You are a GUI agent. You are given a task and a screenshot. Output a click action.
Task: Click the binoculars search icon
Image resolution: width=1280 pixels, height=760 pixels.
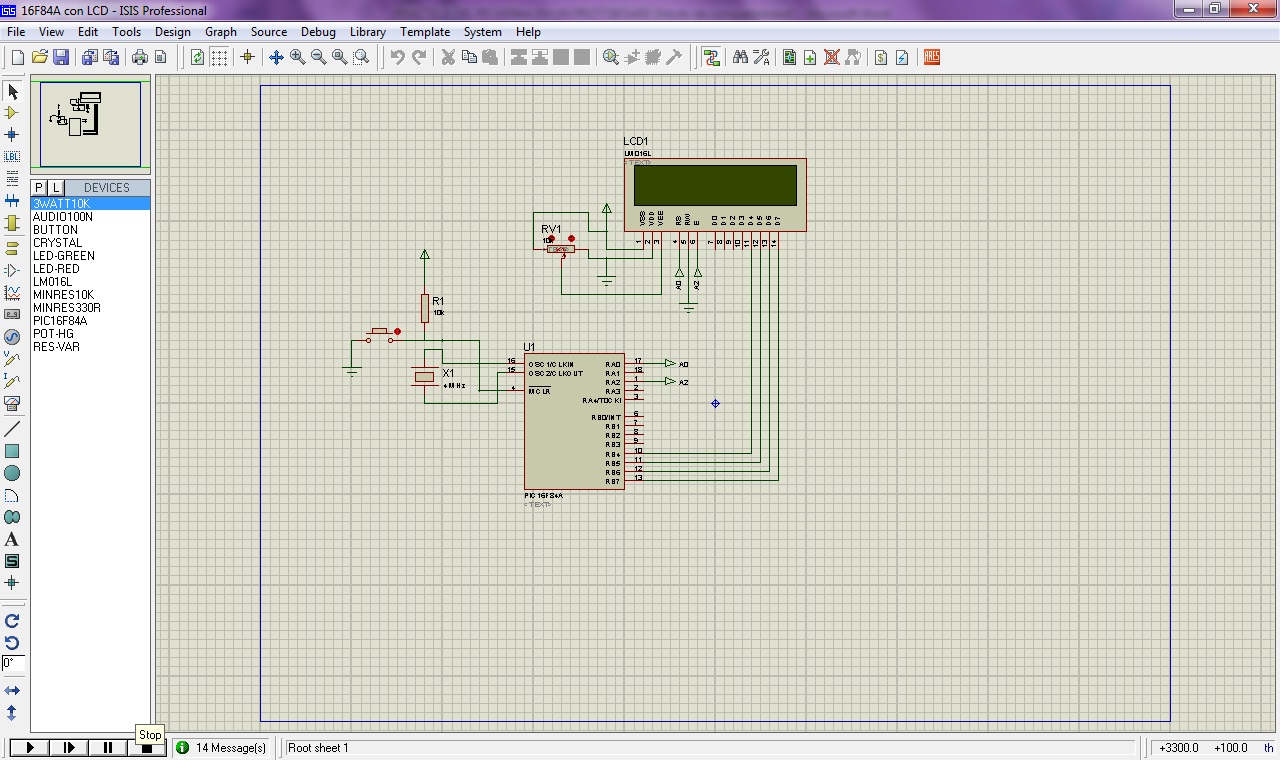click(740, 58)
